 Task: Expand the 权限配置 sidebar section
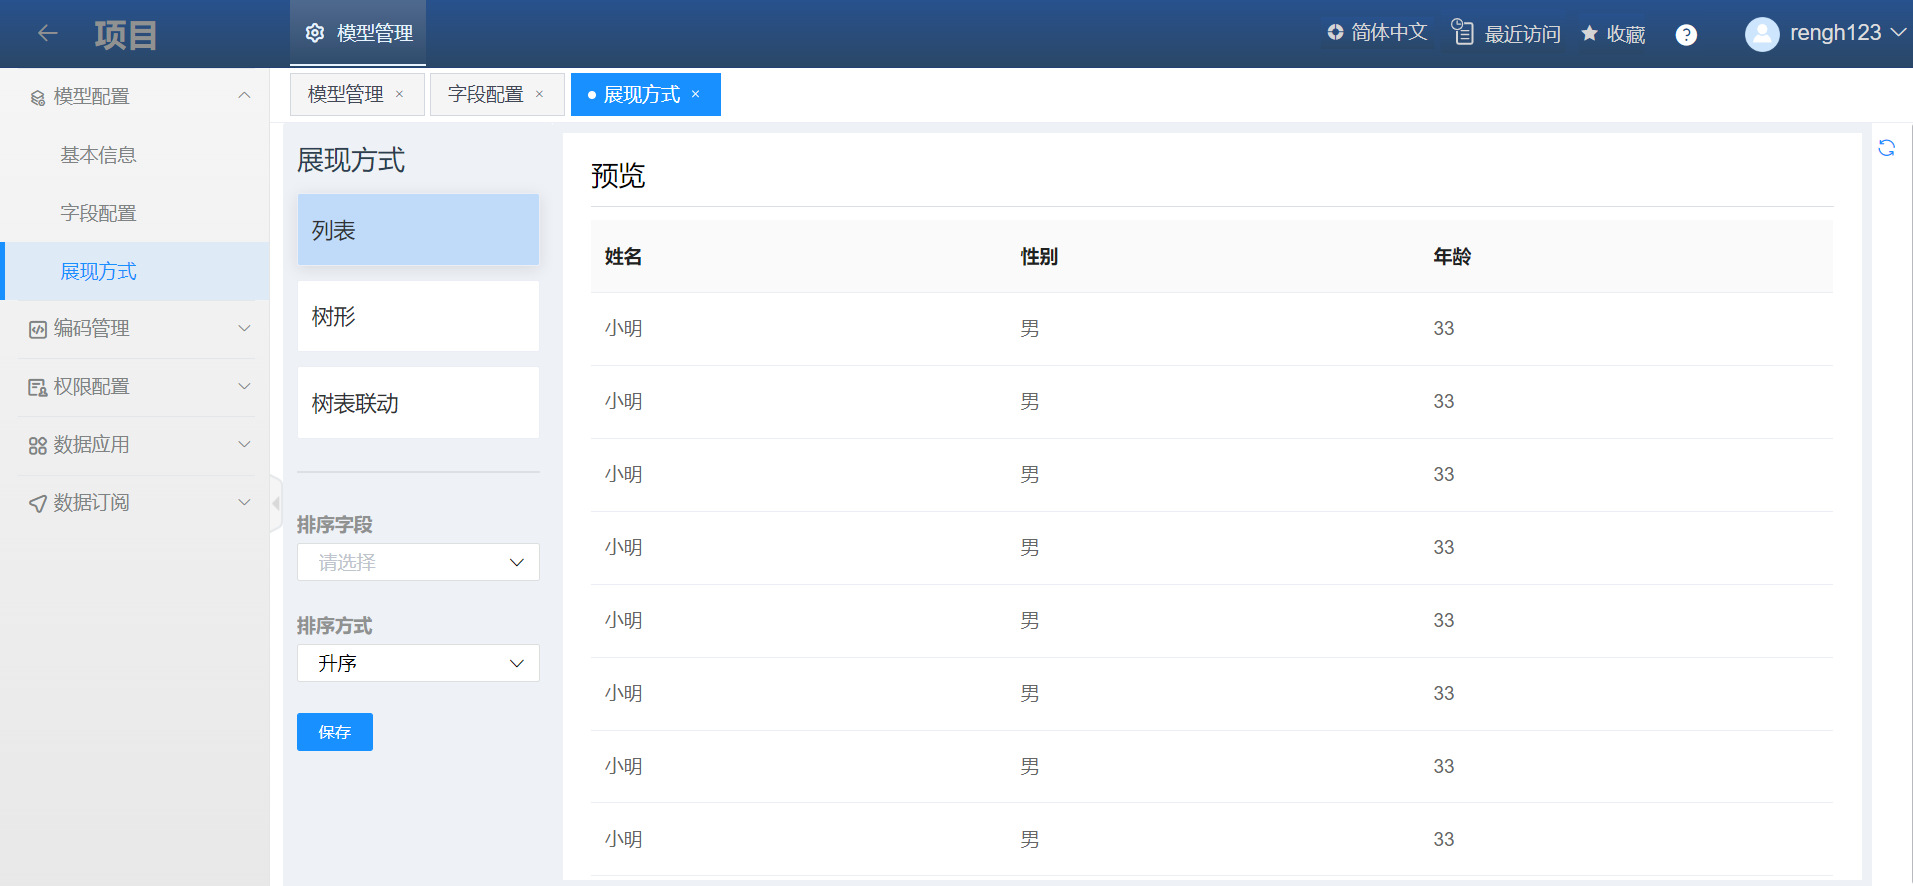(x=135, y=387)
